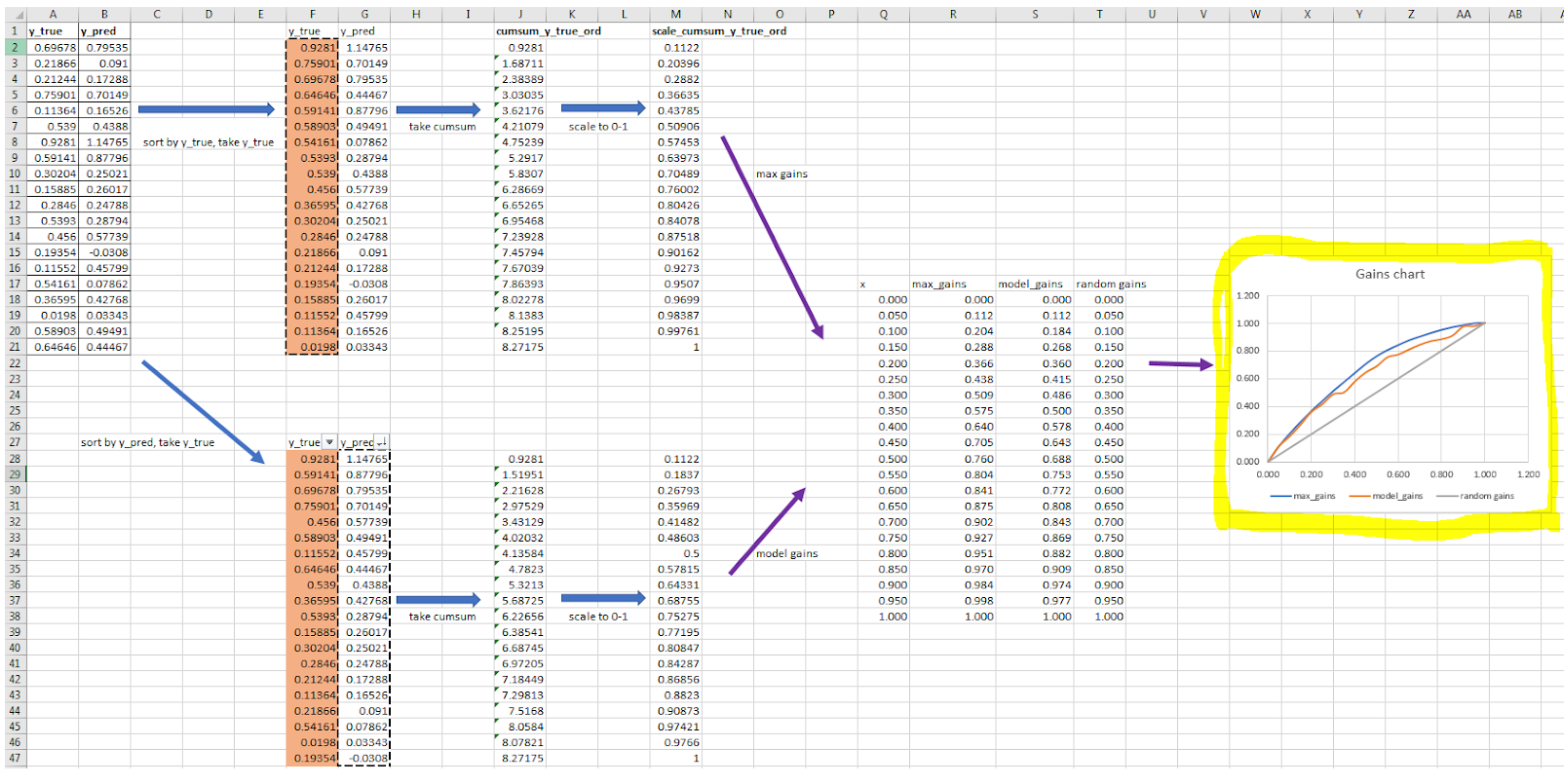Viewport: 1567px width, 774px height.
Task: Select the diagonal blue arrow below column B data
Action: tap(205, 412)
